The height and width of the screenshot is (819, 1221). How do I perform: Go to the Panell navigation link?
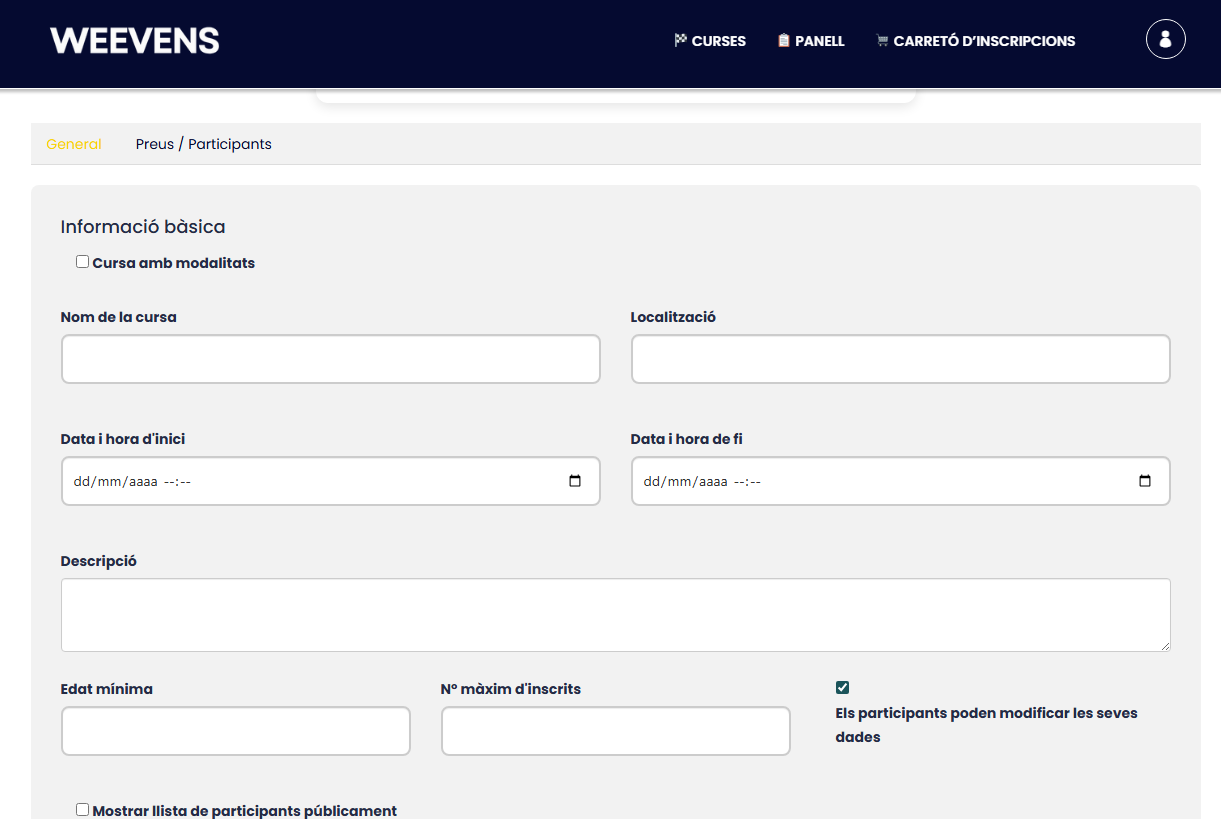point(819,41)
